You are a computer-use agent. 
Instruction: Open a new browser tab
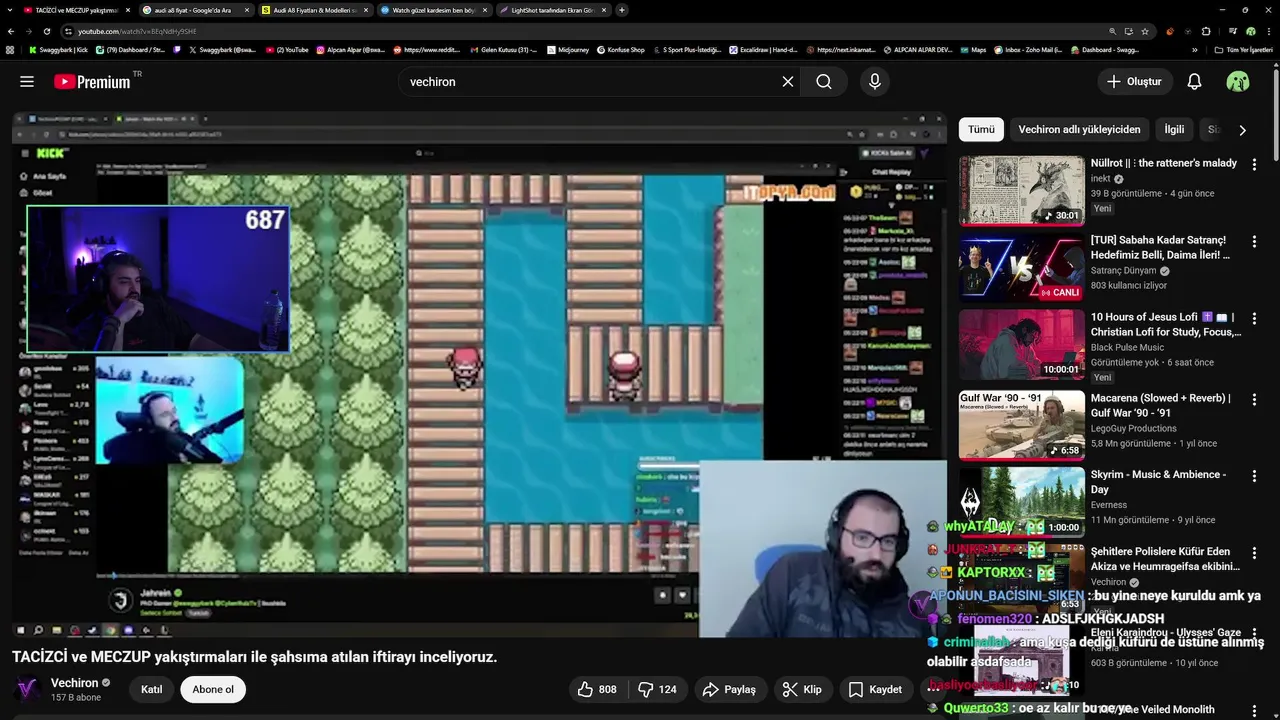(622, 10)
